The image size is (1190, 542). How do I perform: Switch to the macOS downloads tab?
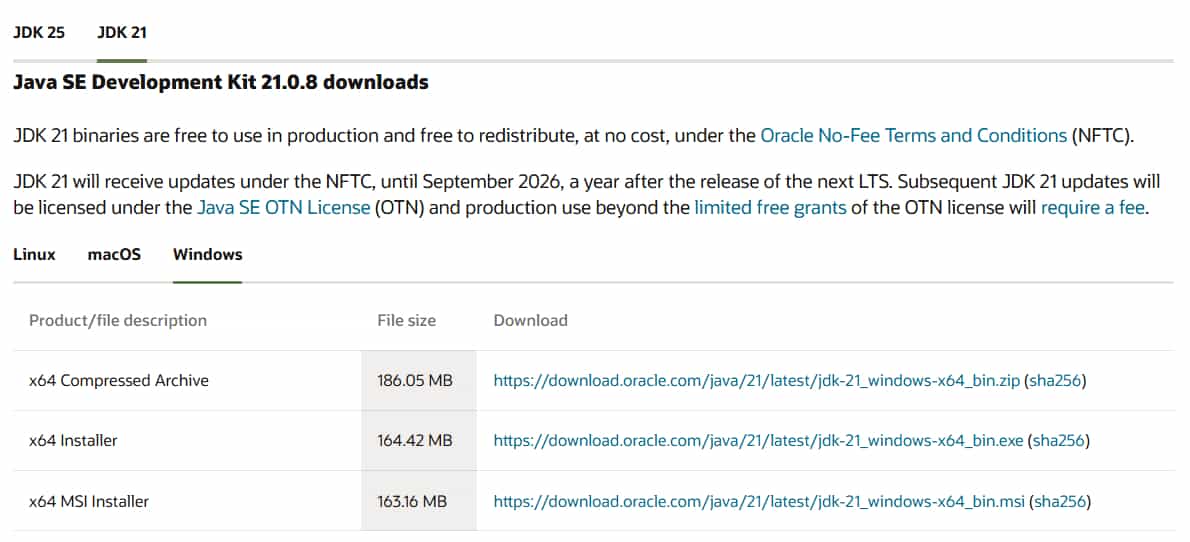pyautogui.click(x=114, y=254)
